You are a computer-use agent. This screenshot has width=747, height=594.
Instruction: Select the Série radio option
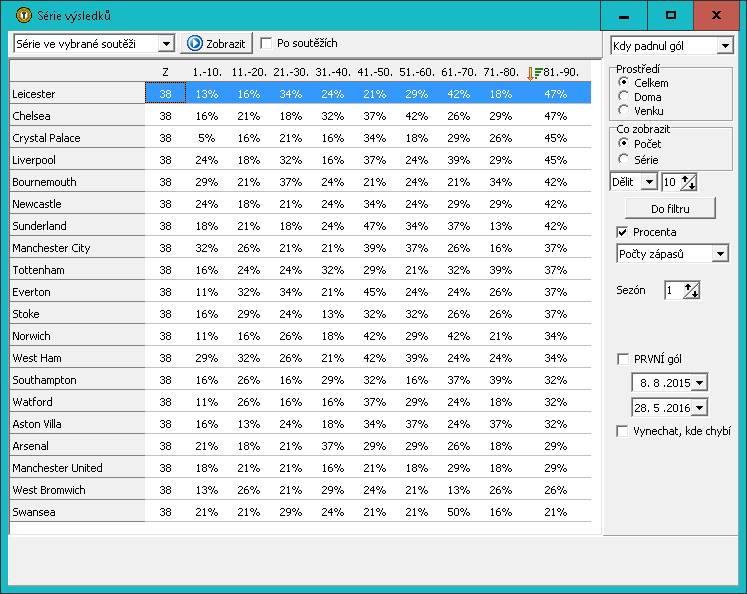click(x=623, y=159)
